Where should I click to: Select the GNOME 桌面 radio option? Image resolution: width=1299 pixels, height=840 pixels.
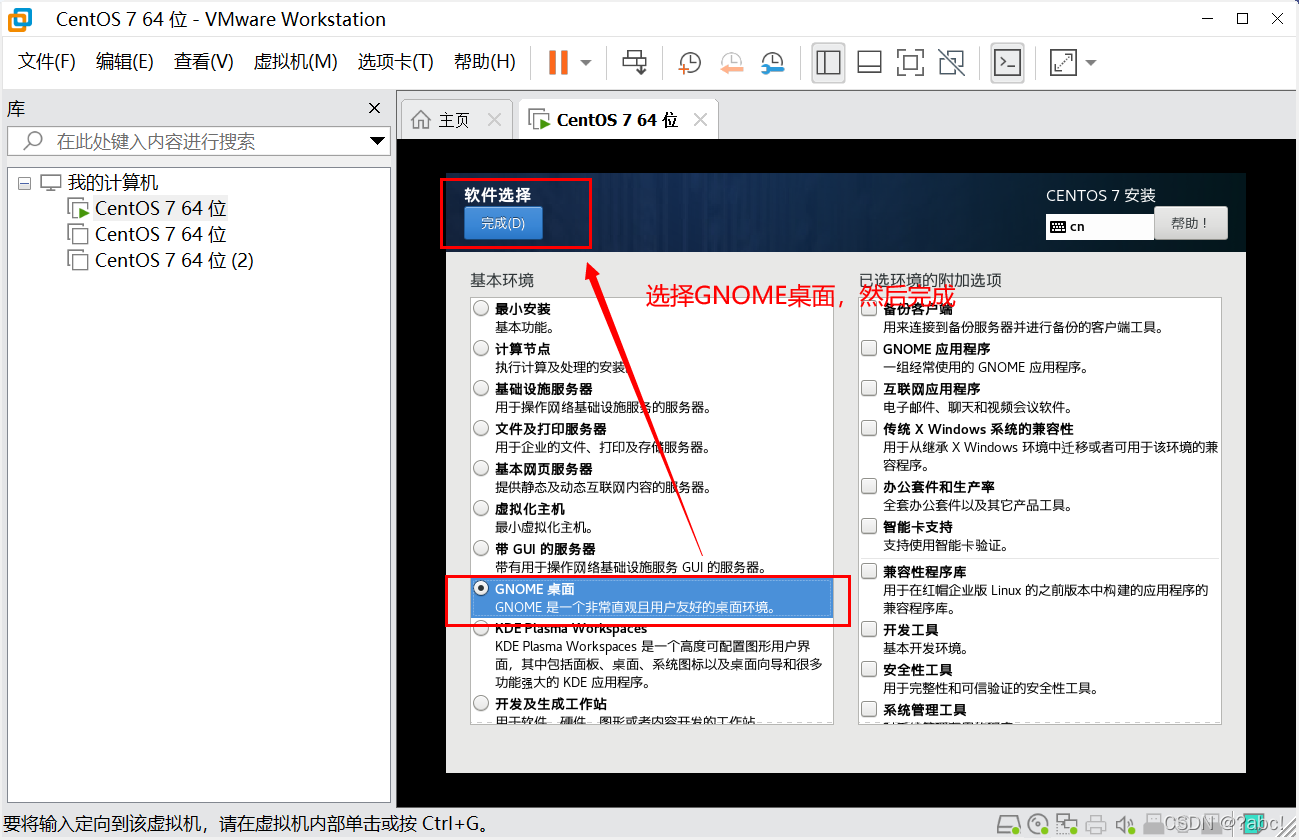pos(482,589)
